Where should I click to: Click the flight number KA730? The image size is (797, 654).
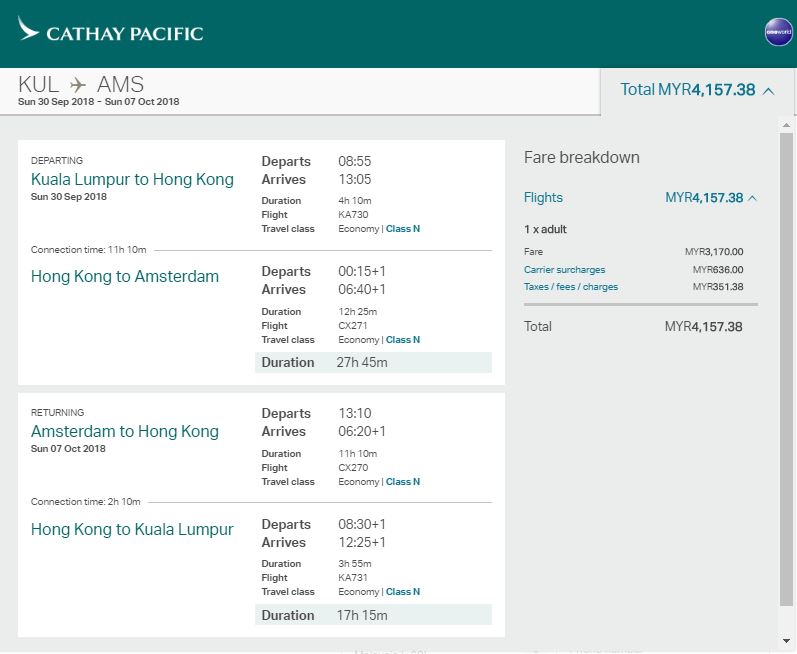(353, 214)
